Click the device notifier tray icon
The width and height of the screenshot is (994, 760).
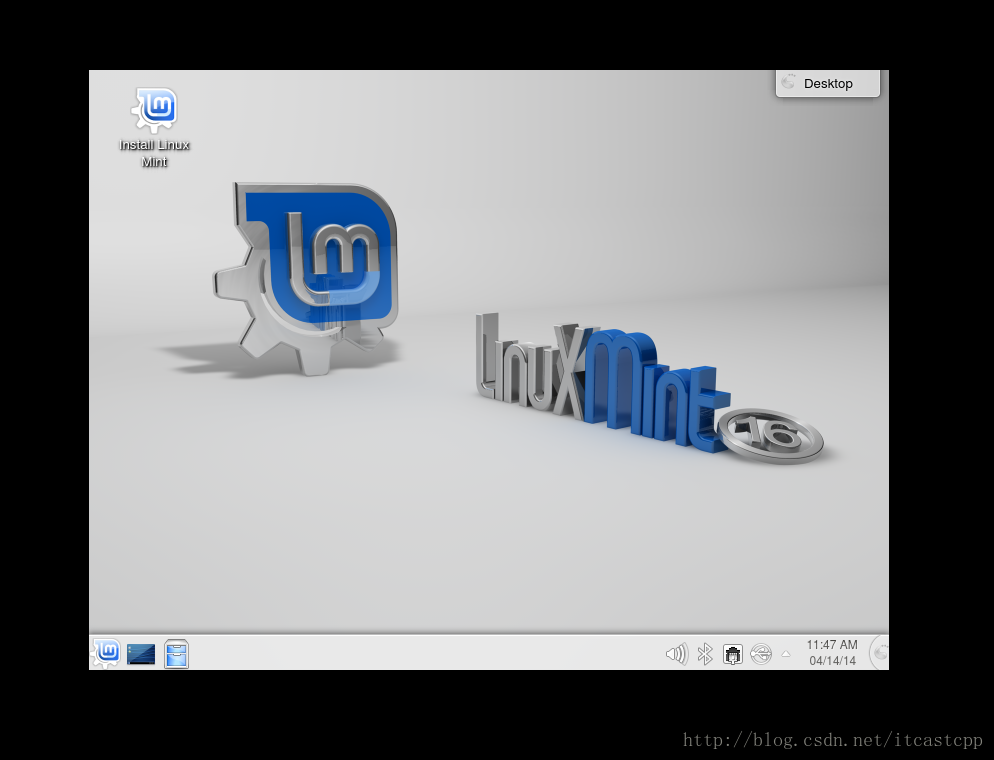[x=761, y=654]
